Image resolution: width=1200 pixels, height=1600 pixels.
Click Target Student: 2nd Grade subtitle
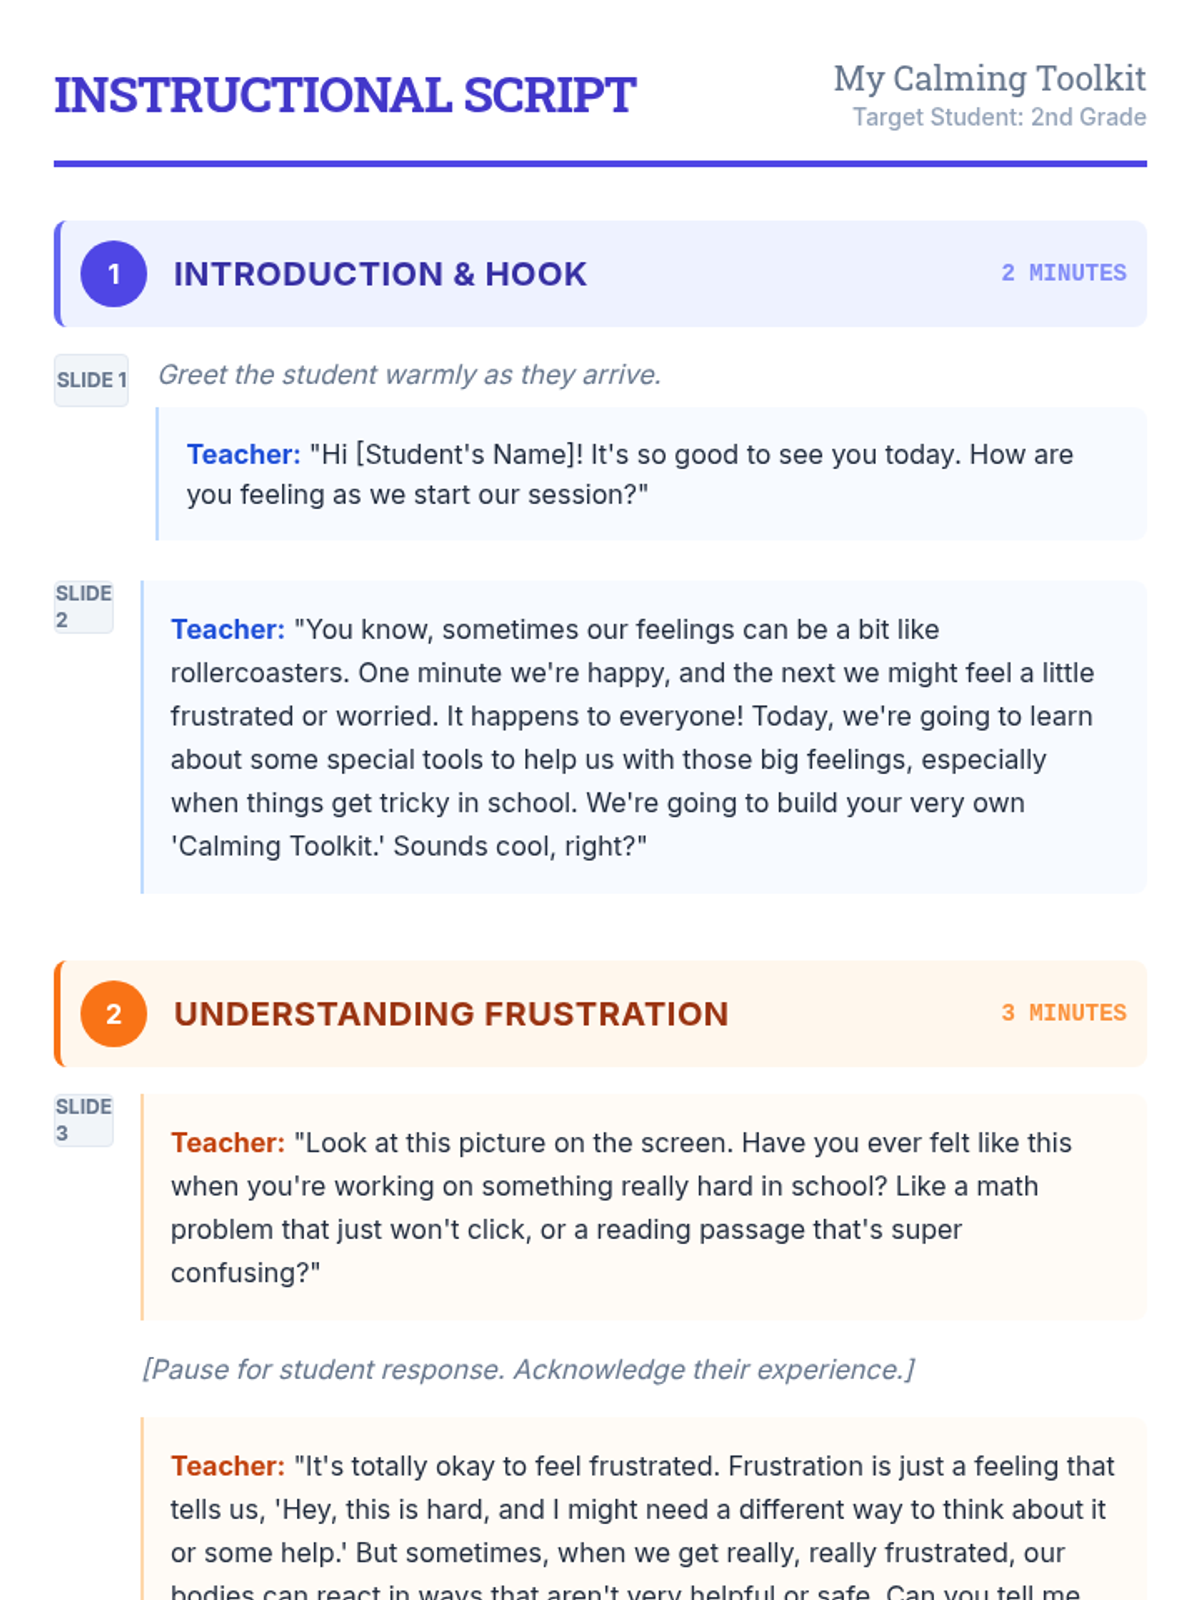[x=999, y=117]
